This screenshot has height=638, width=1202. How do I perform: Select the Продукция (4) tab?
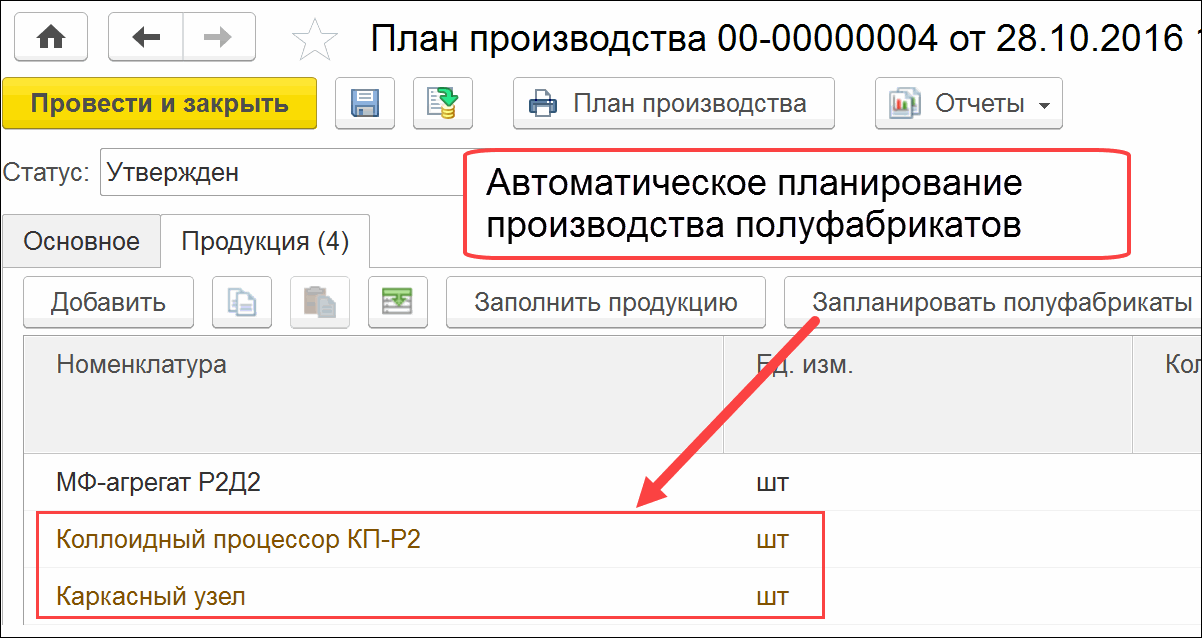[265, 241]
